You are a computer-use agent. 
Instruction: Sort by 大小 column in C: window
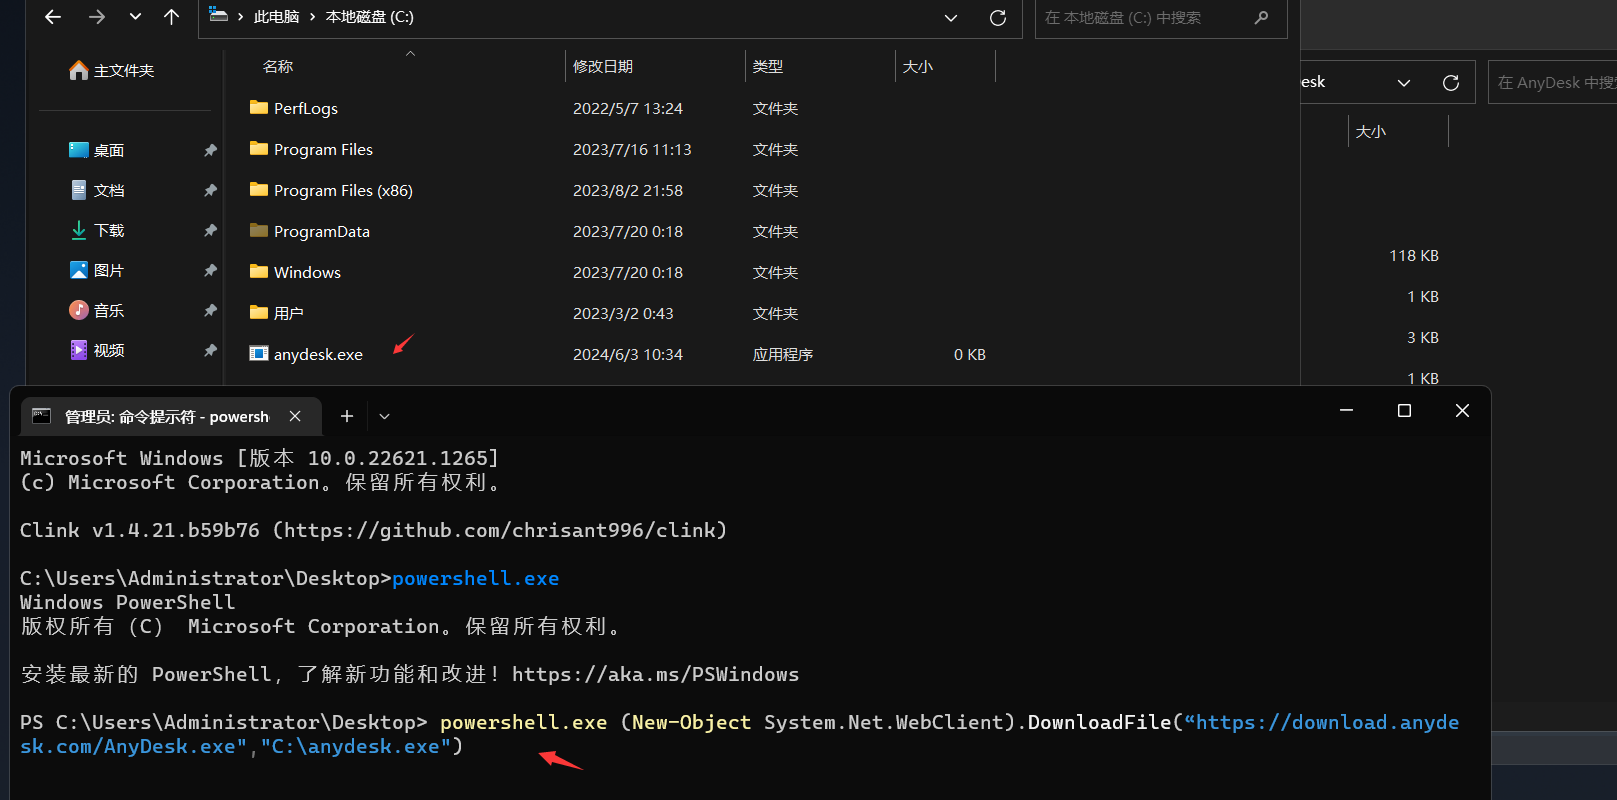tap(918, 66)
